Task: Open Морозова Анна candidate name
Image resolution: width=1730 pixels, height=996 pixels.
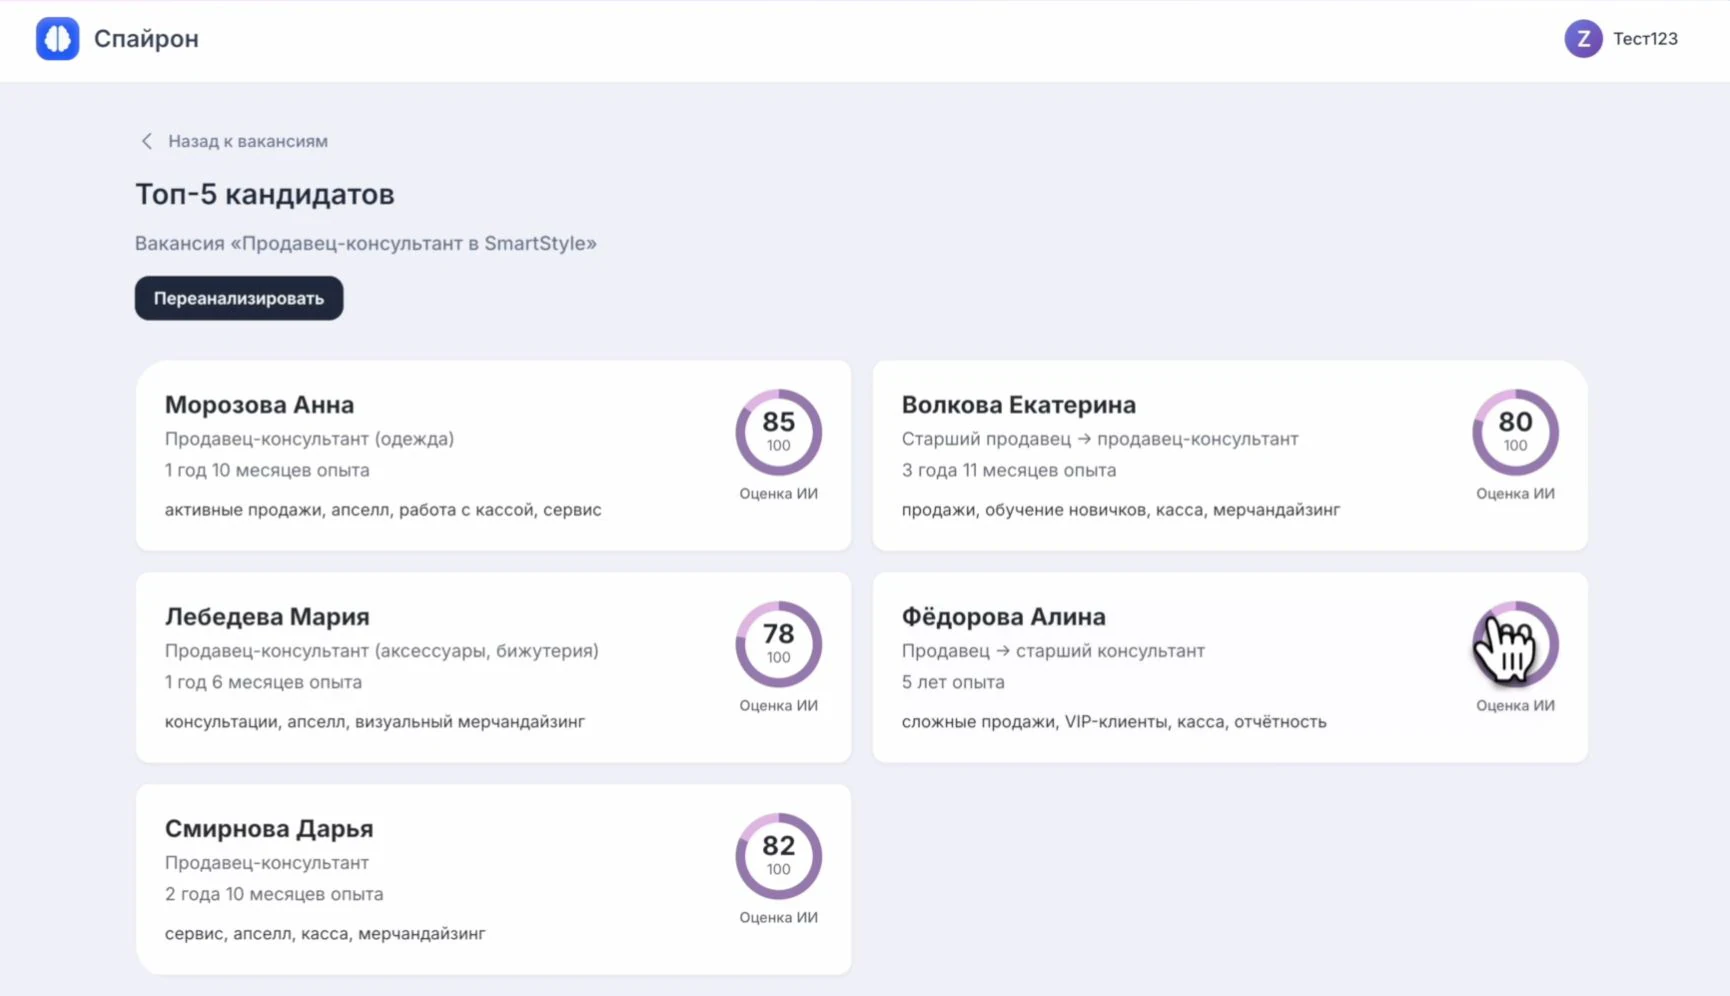Action: click(259, 405)
